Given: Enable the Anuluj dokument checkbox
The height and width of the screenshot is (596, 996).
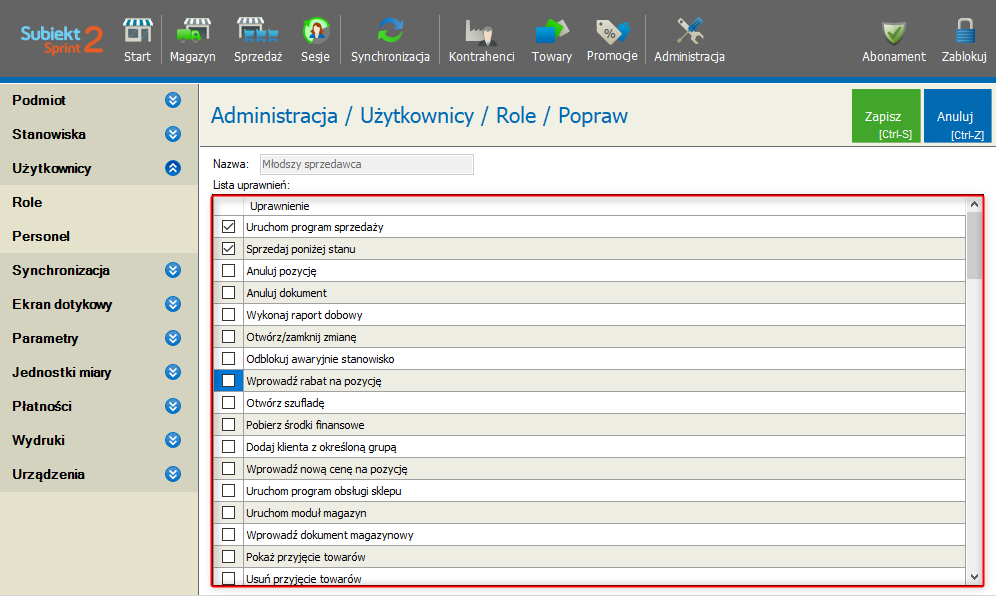Looking at the screenshot, I should pos(228,293).
